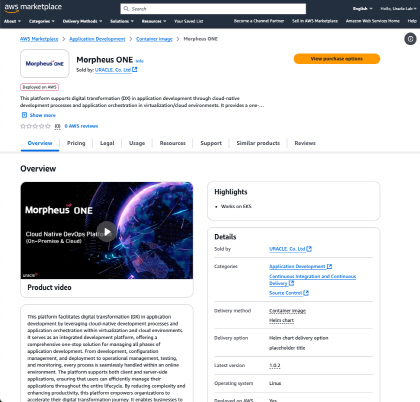Switch to the Pricing tab
Screen dimensions: 420x402
click(x=76, y=143)
